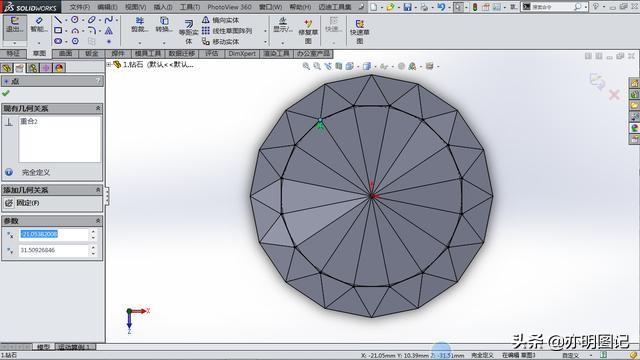640x360 pixels.
Task: Switch to the DimXpert tab
Action: [242, 53]
